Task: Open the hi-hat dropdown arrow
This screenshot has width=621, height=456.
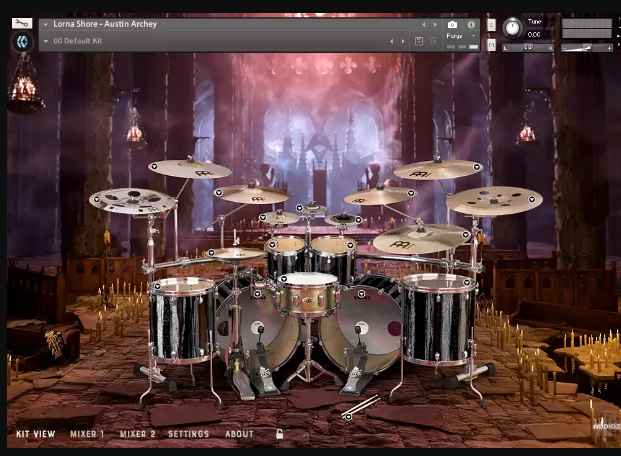Action: click(211, 252)
